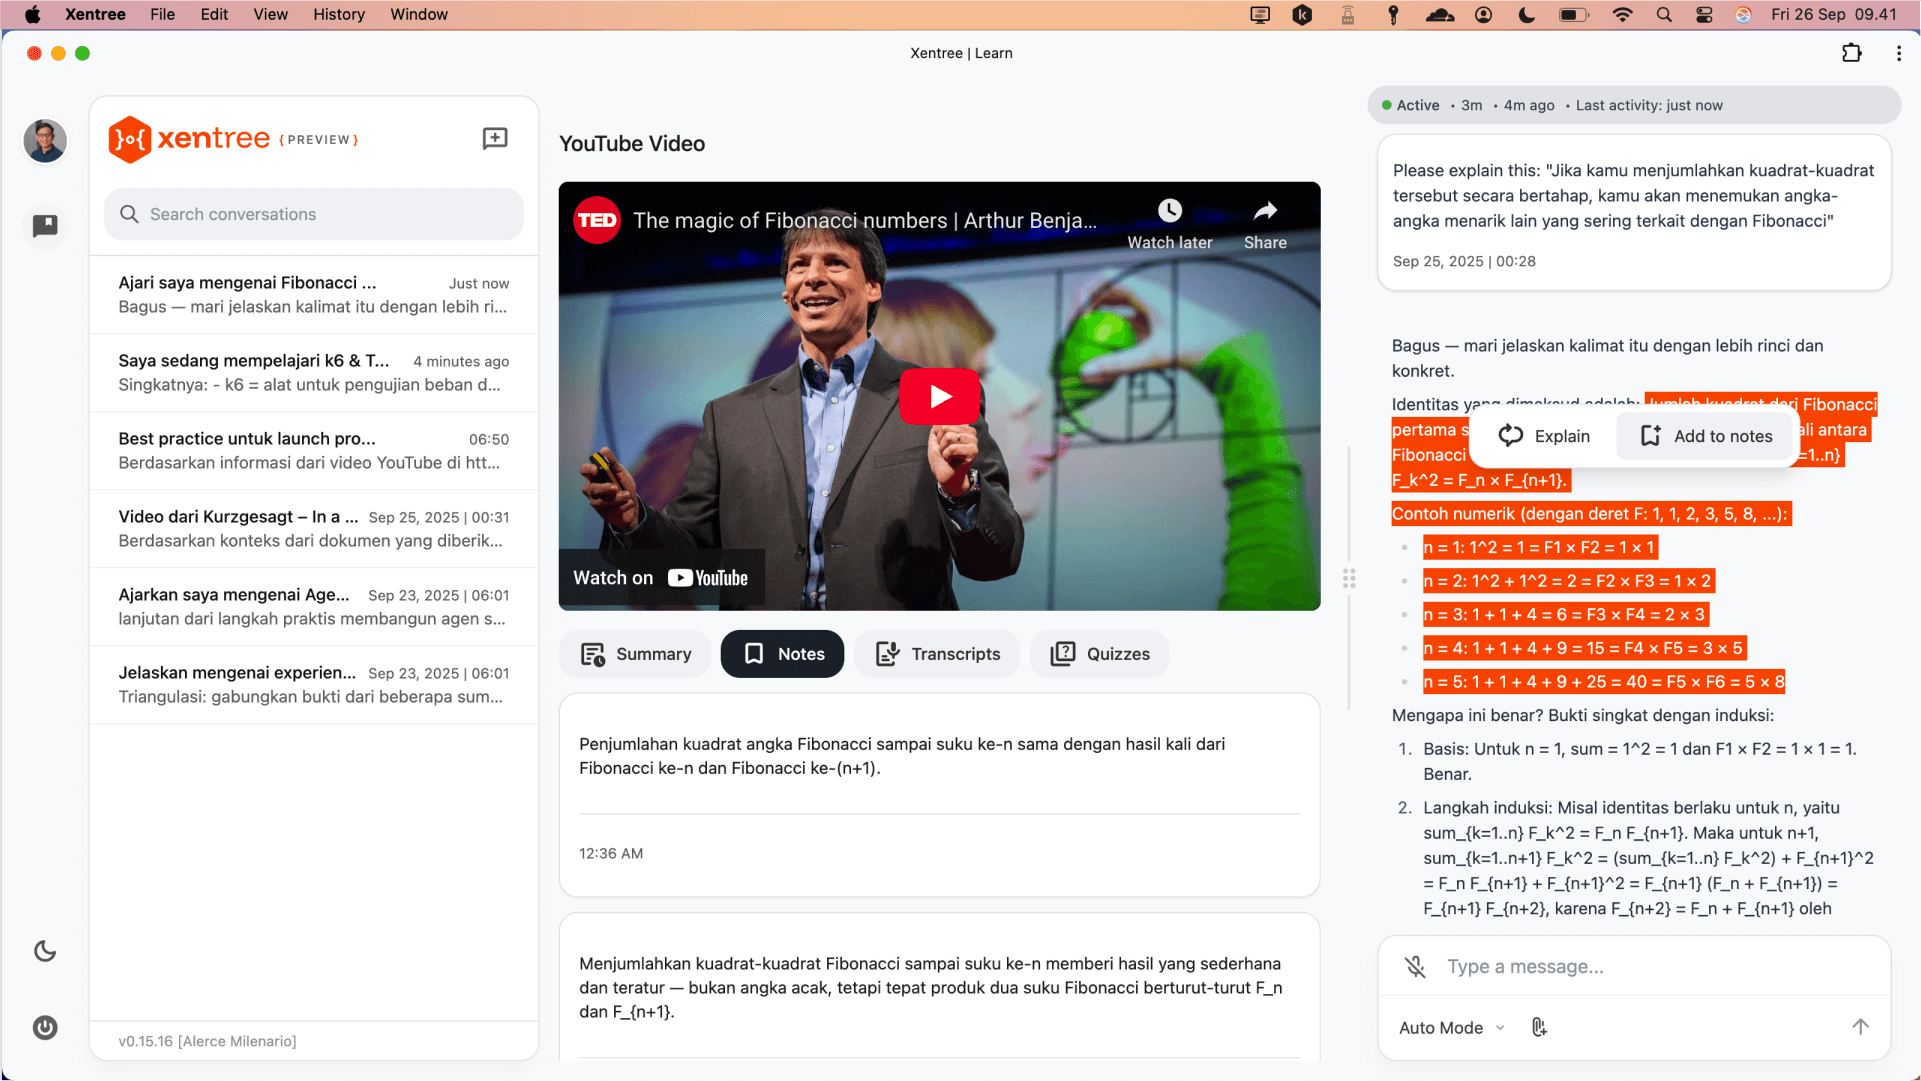Switch to the Transcripts tab
Image resolution: width=1921 pixels, height=1081 pixels.
[937, 654]
